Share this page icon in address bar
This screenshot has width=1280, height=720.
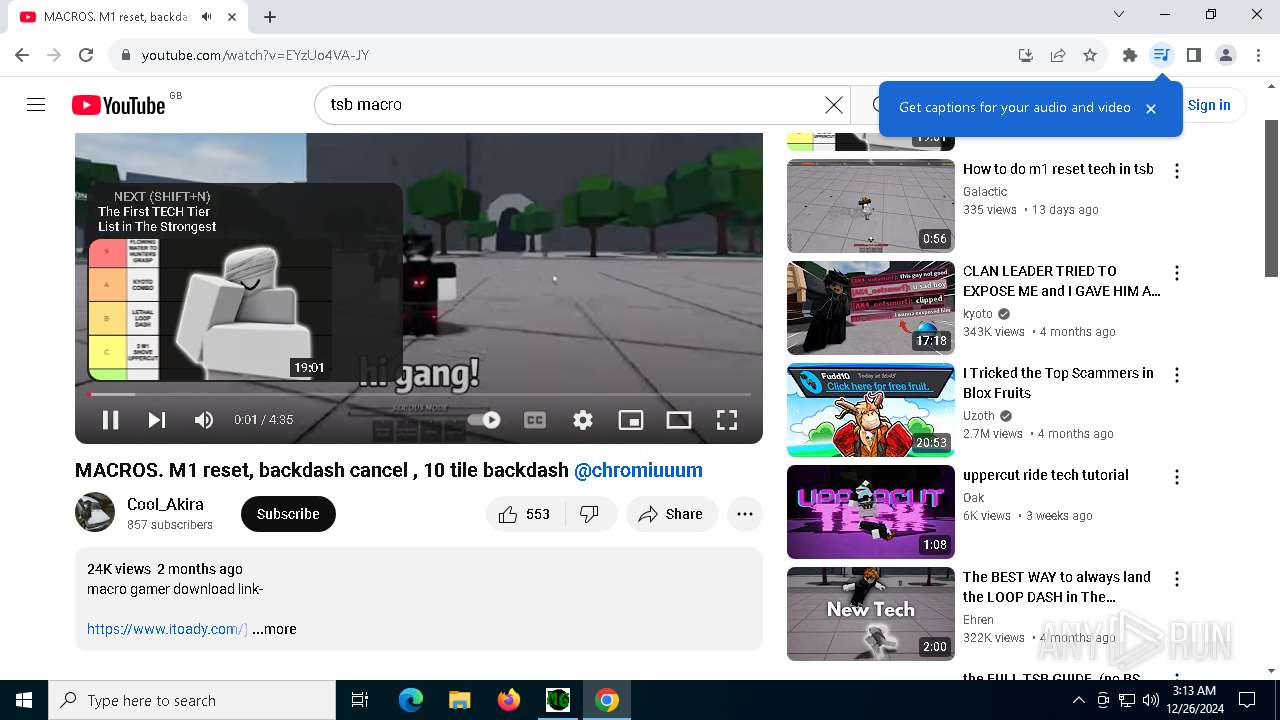(1058, 55)
